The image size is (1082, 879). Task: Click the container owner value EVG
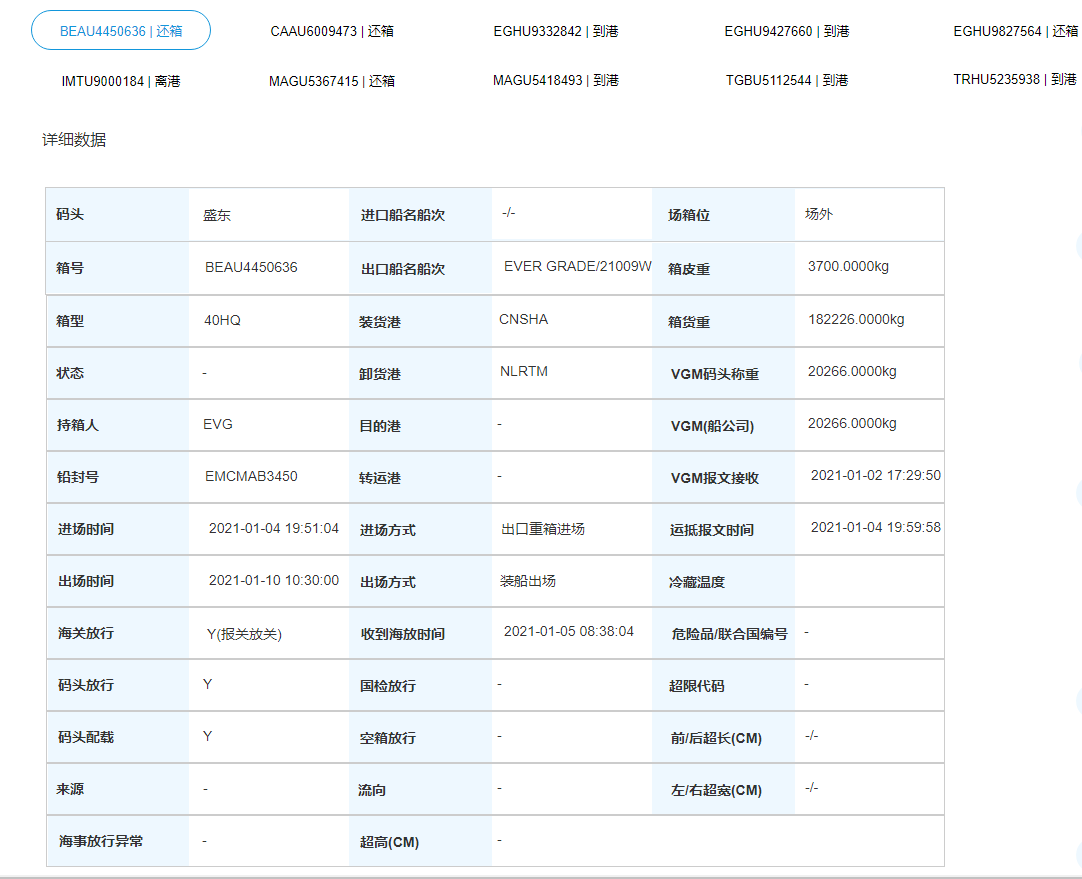pos(217,424)
